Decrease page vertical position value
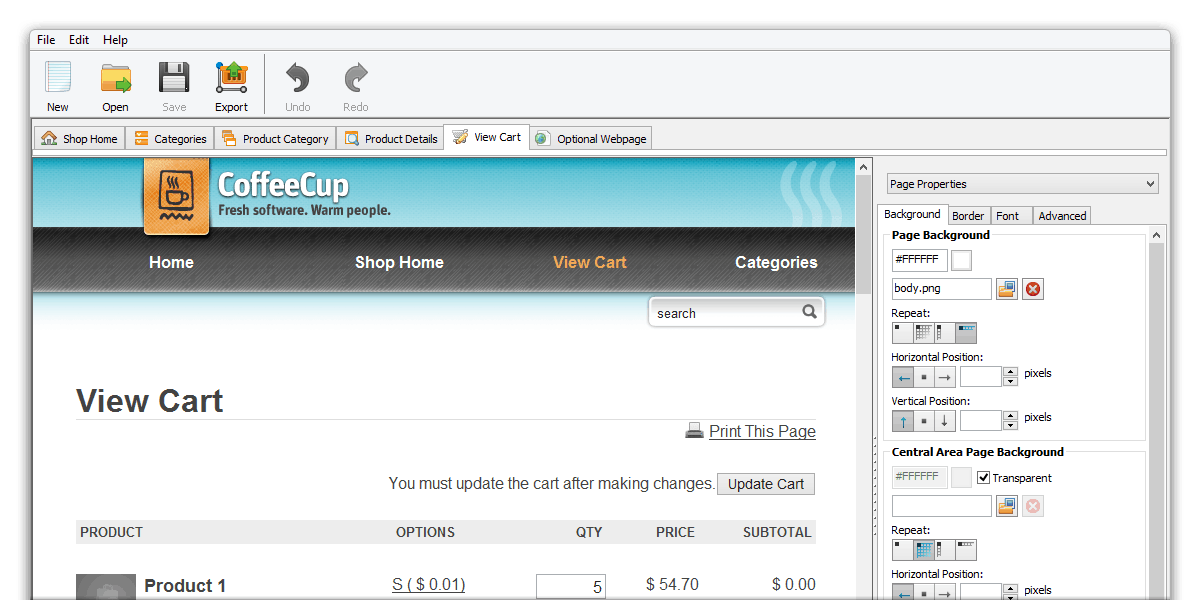Image resolution: width=1200 pixels, height=600 pixels. 1010,426
